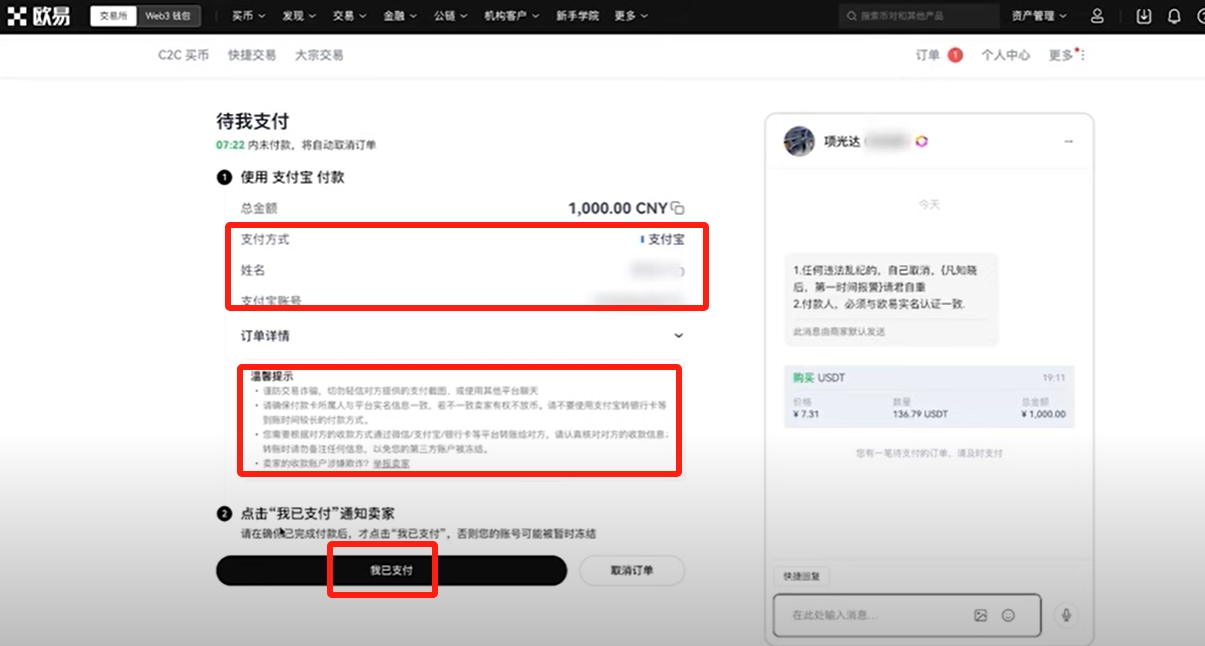Click the 支付宝 payment method value
Image resolution: width=1205 pixels, height=646 pixels.
[666, 240]
